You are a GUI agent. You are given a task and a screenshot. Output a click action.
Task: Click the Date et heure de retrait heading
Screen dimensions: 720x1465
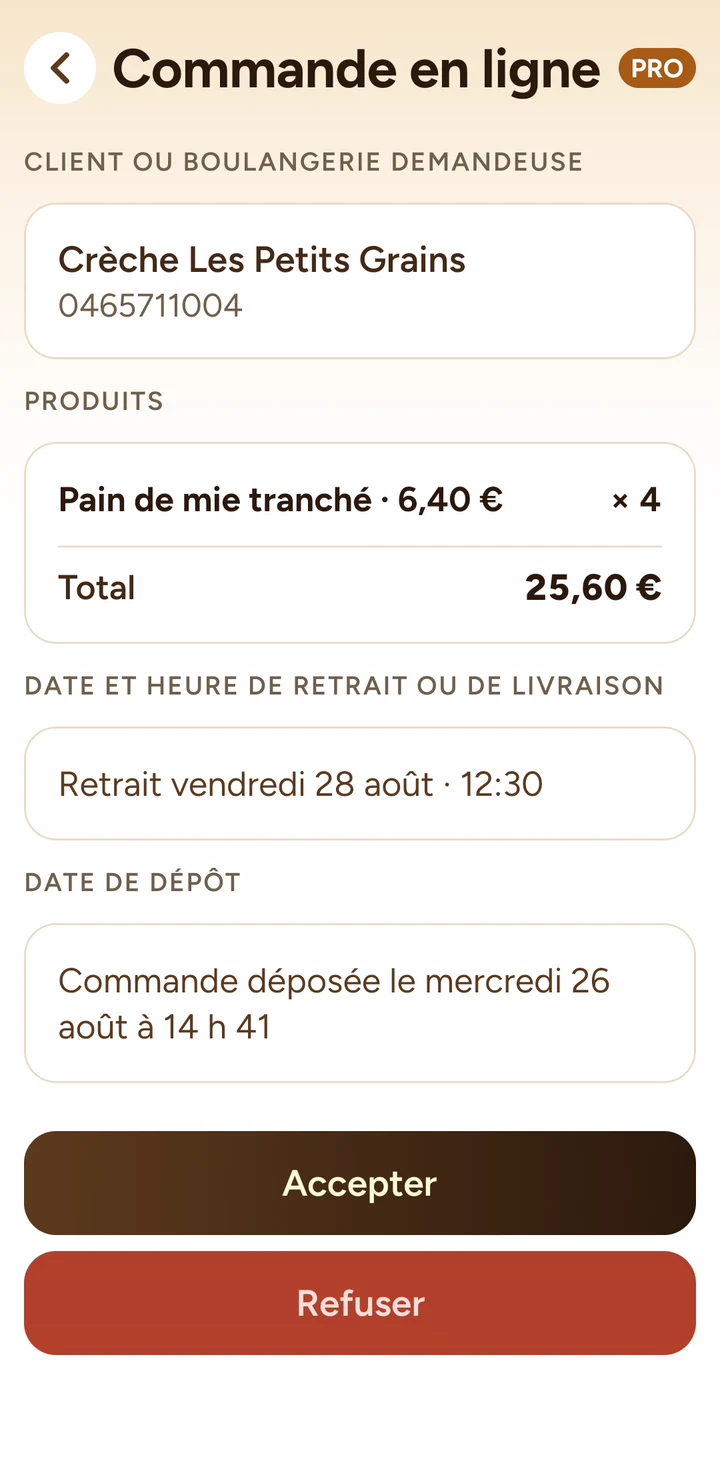click(344, 686)
